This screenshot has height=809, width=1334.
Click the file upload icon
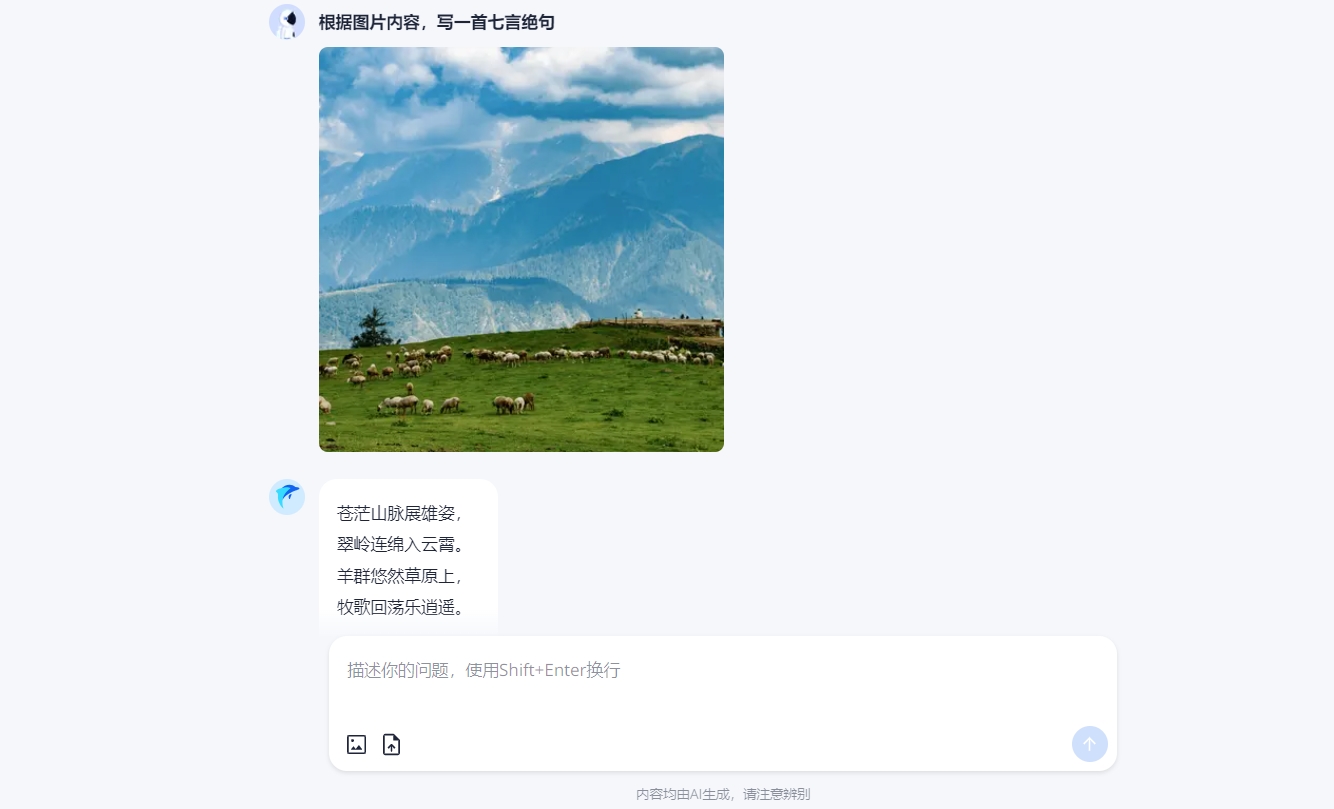(x=391, y=744)
